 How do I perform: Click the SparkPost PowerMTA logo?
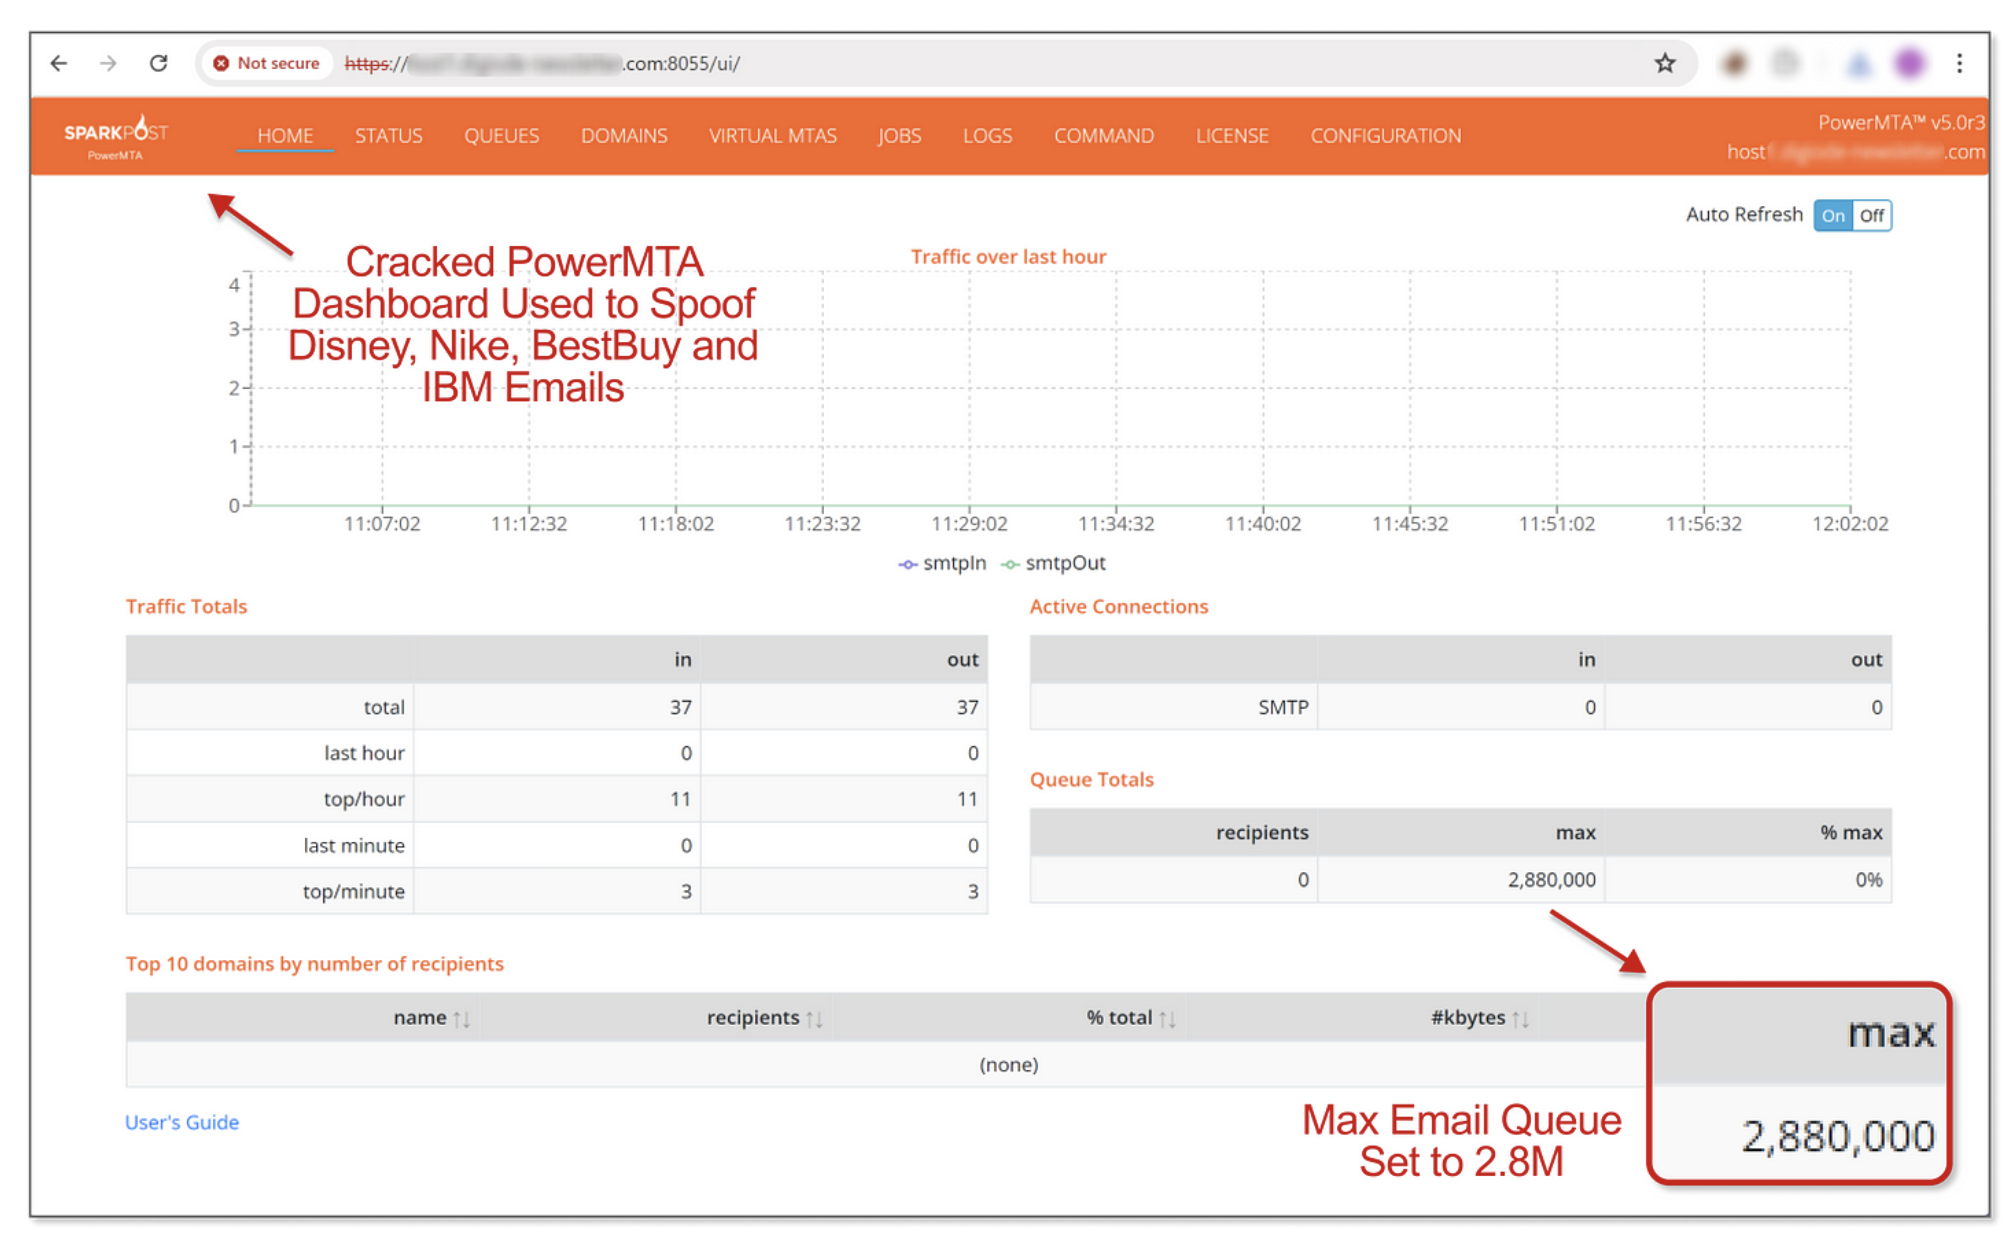point(116,136)
